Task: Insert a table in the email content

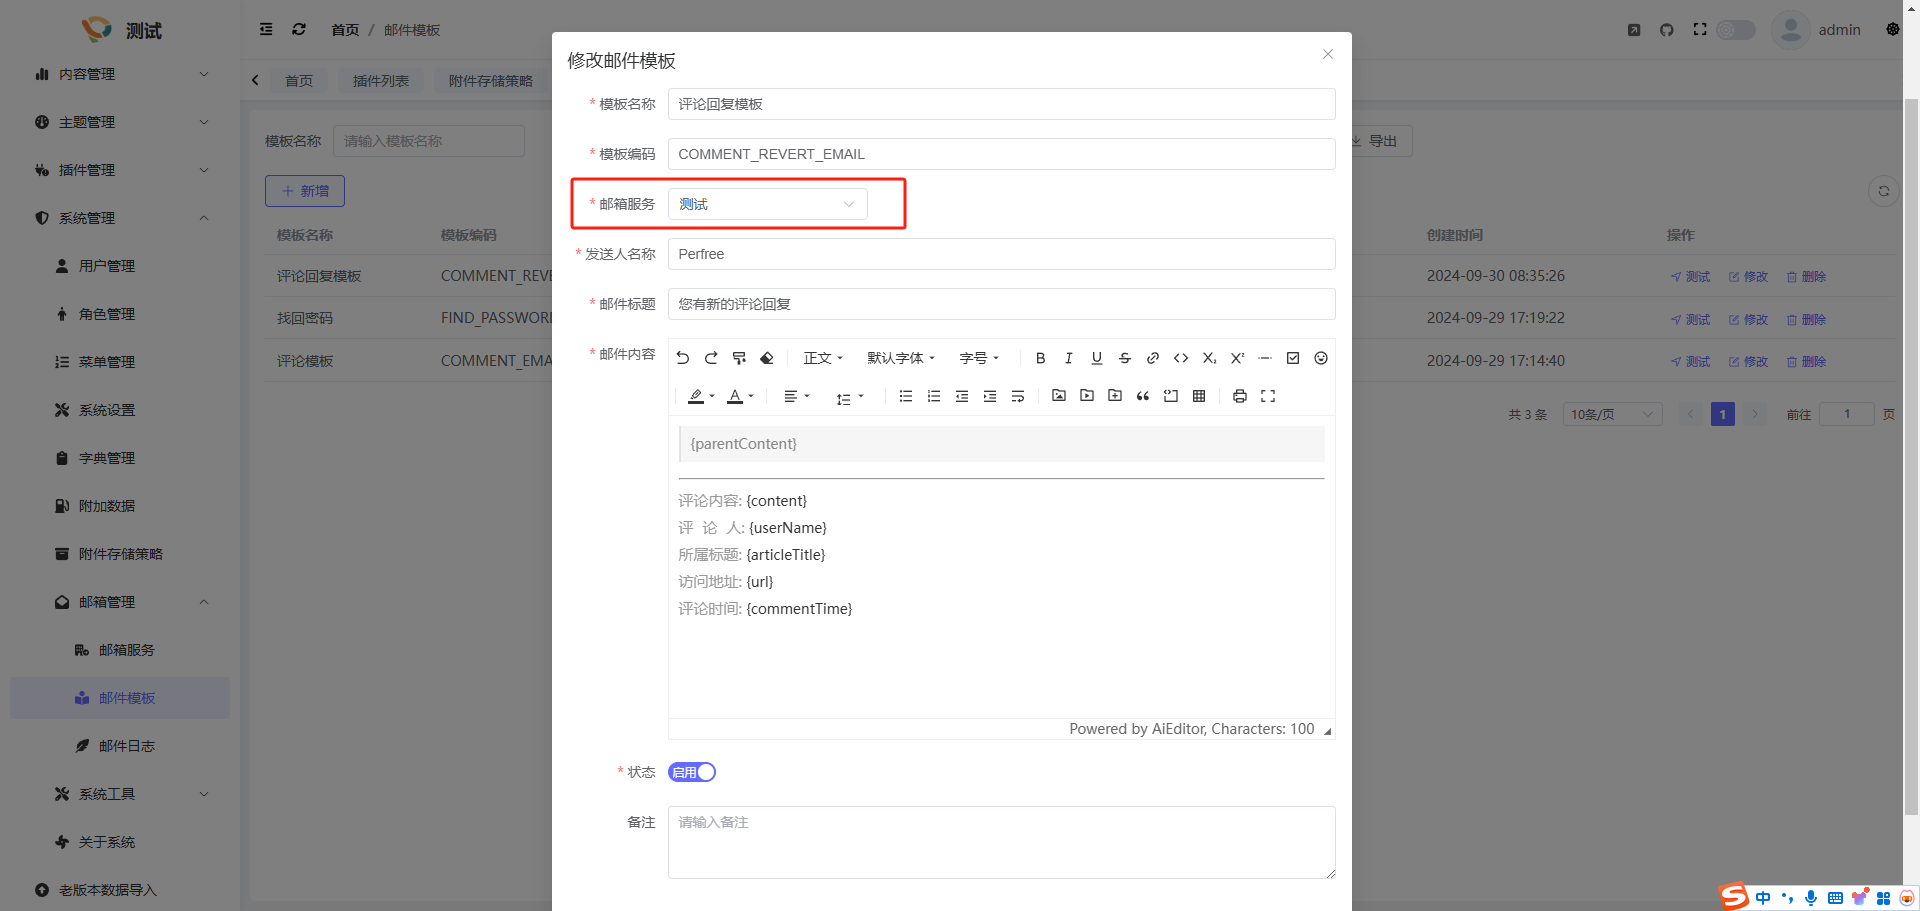Action: tap(1199, 396)
